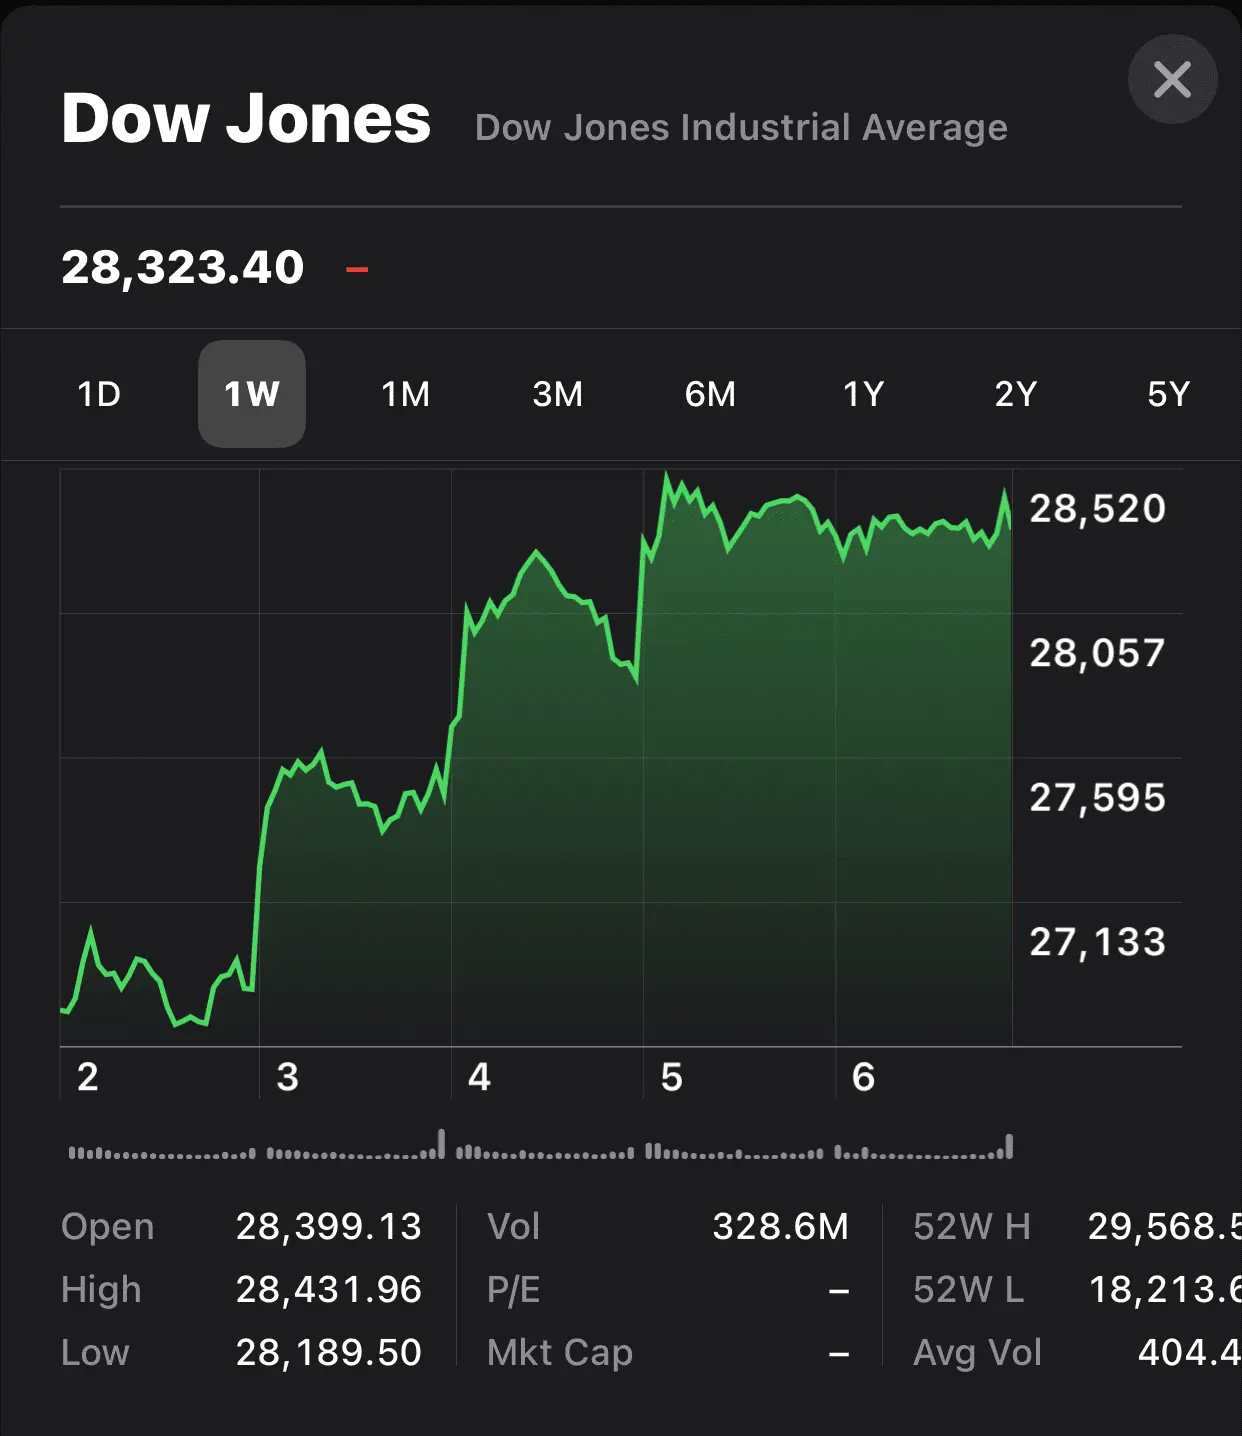The width and height of the screenshot is (1242, 1436).
Task: Tap the current price 28,323.40
Action: [182, 267]
